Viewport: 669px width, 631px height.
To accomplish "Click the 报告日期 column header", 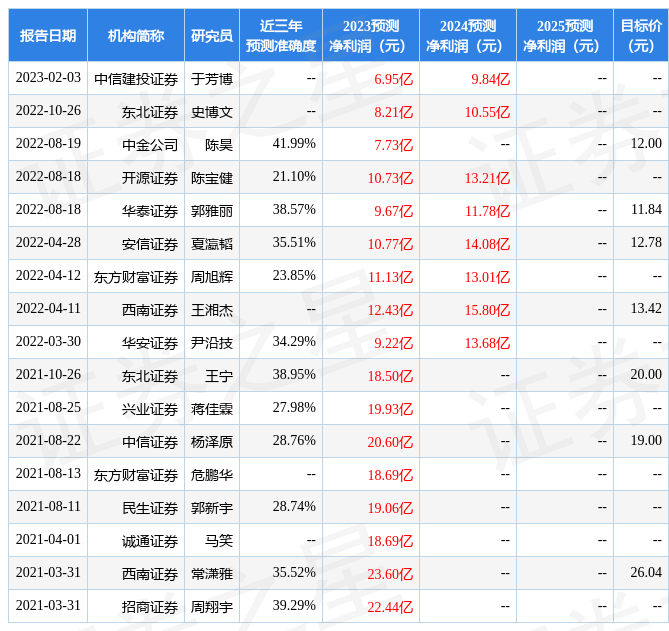I will pyautogui.click(x=48, y=35).
